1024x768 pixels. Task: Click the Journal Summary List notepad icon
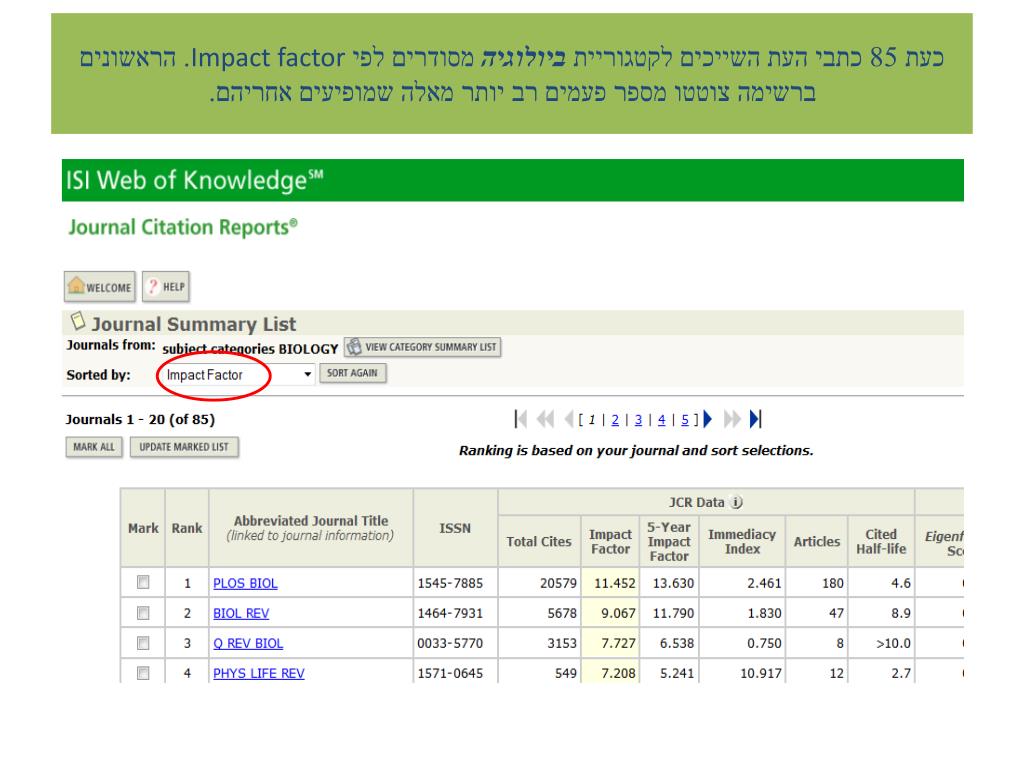78,321
